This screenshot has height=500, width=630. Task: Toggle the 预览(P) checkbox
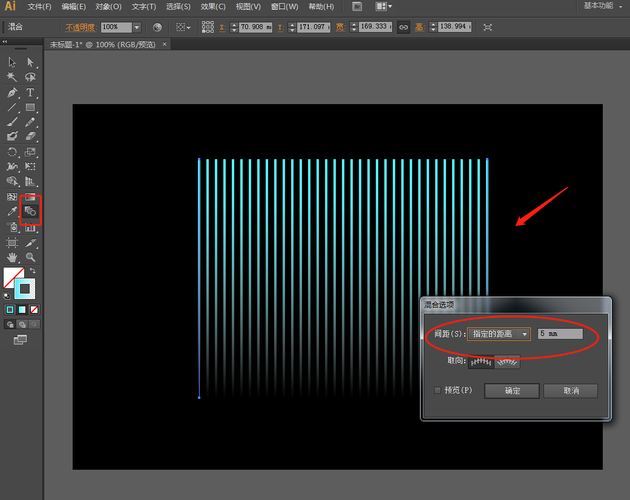(438, 390)
